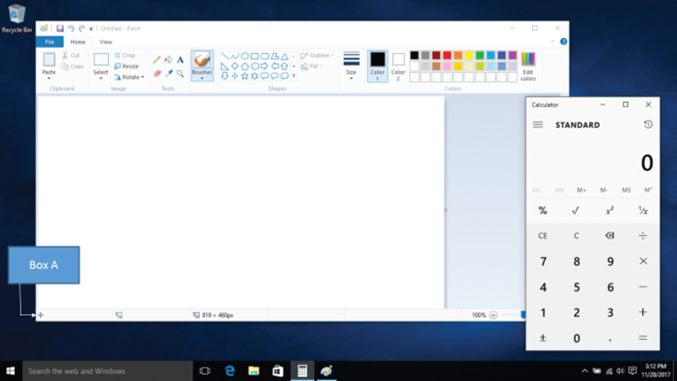This screenshot has height=381, width=677.
Task: Expand the Paste dropdown arrow
Action: coord(49,78)
